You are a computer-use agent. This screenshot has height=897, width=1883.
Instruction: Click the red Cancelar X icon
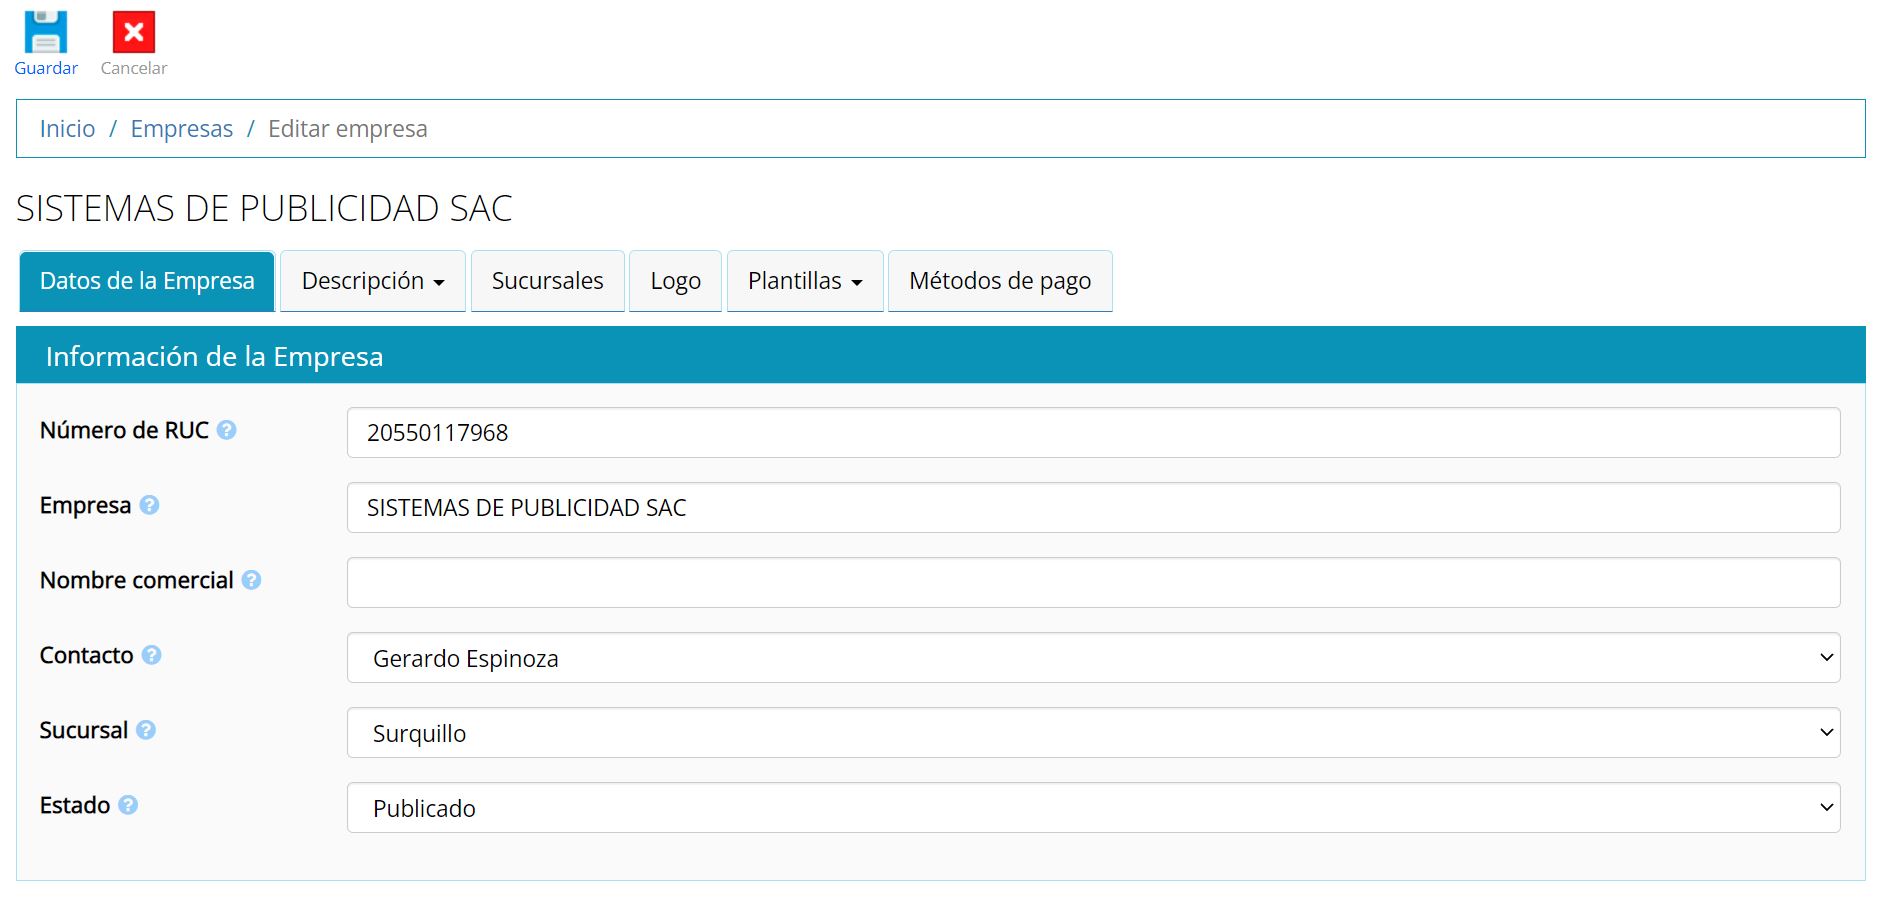(133, 32)
